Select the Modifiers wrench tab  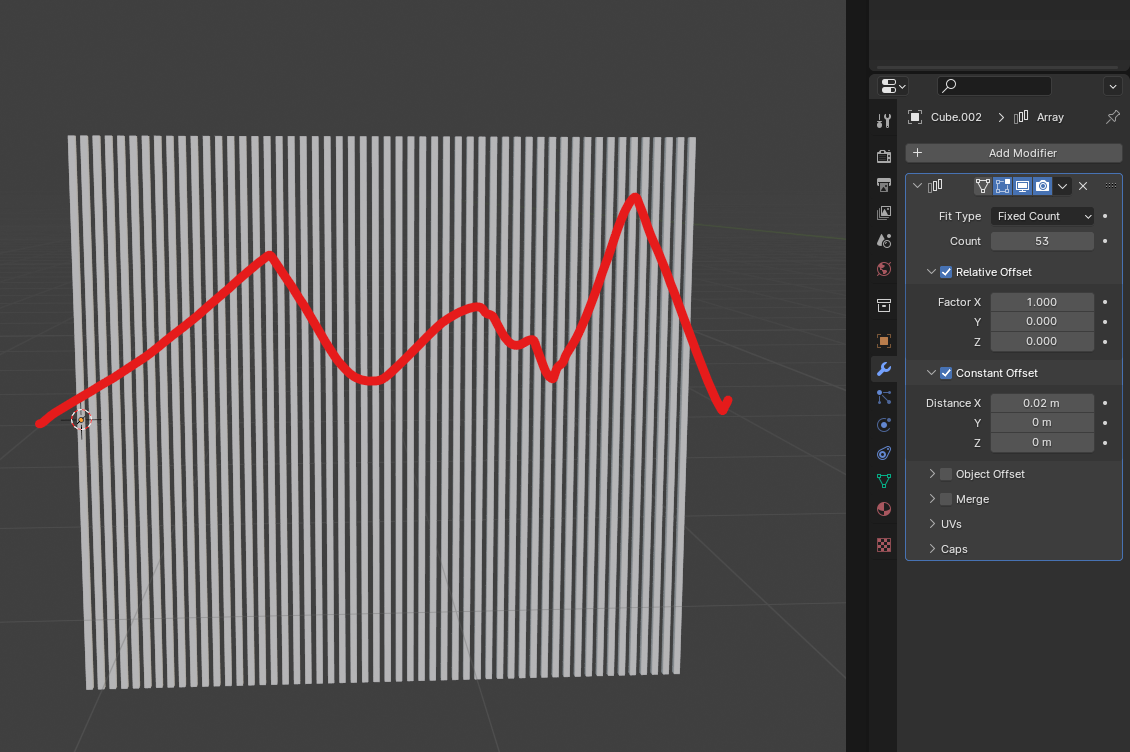click(884, 368)
